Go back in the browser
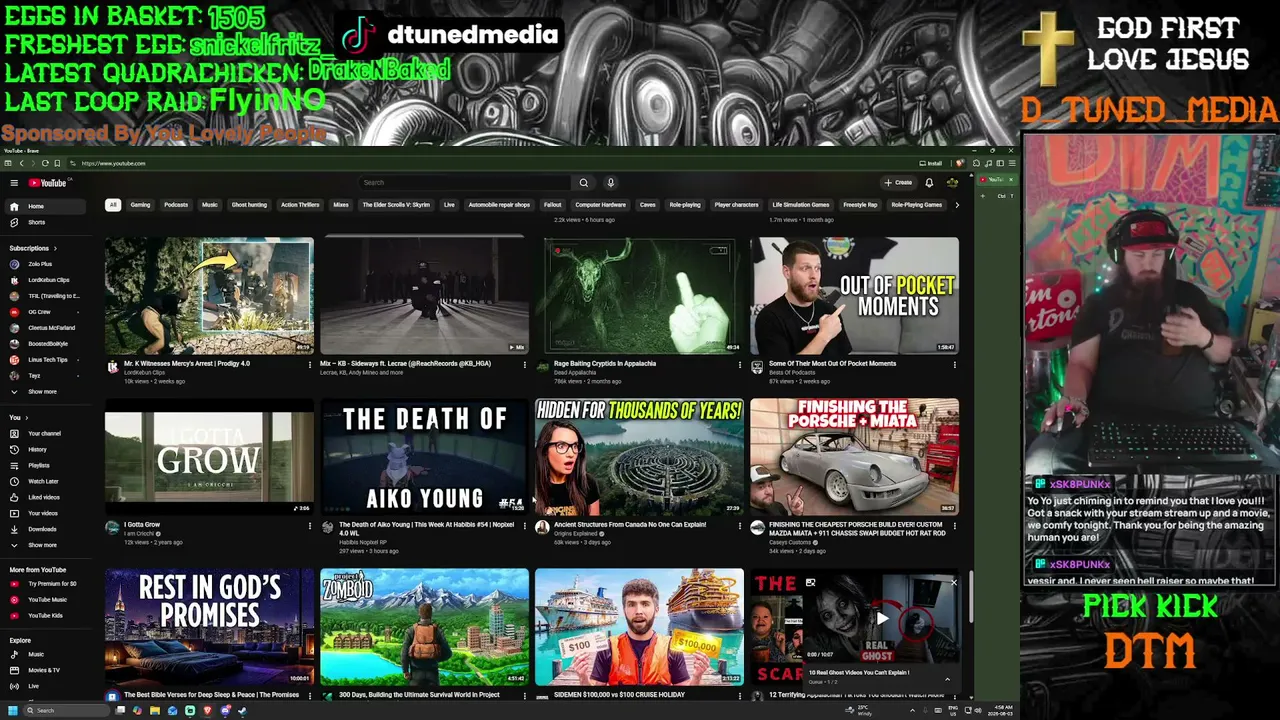 [21, 163]
